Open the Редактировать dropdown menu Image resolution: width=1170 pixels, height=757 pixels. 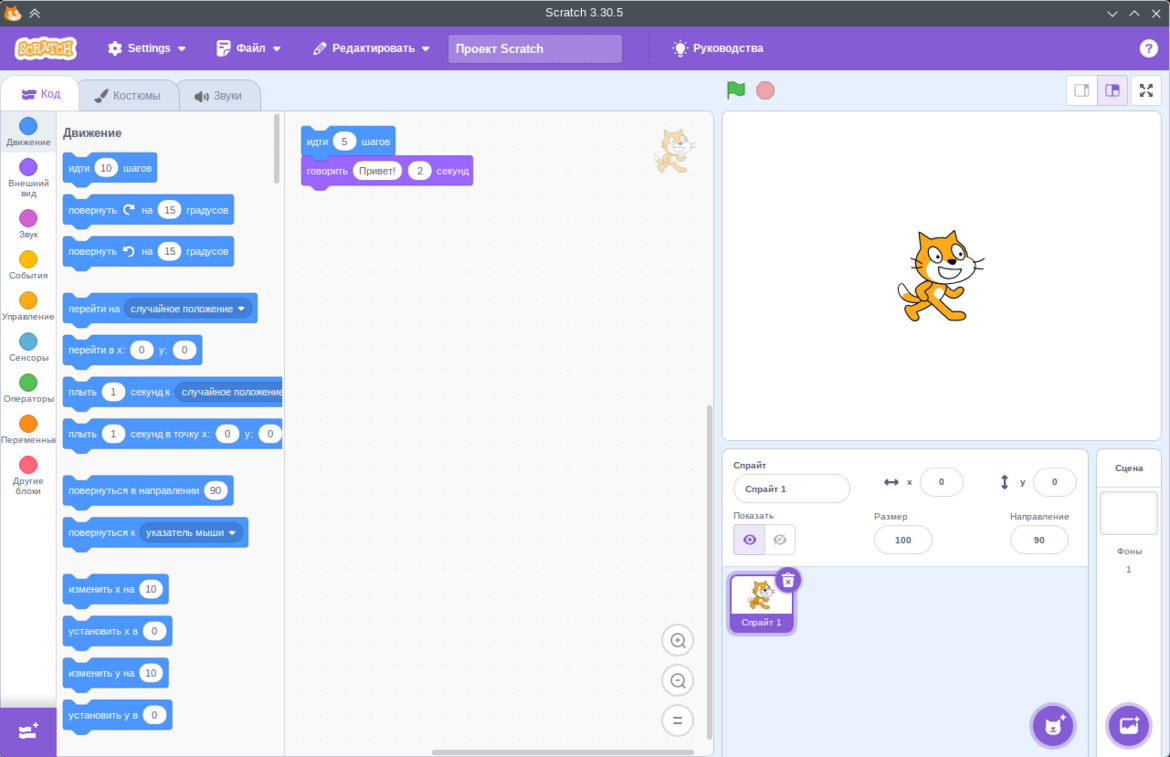click(372, 48)
